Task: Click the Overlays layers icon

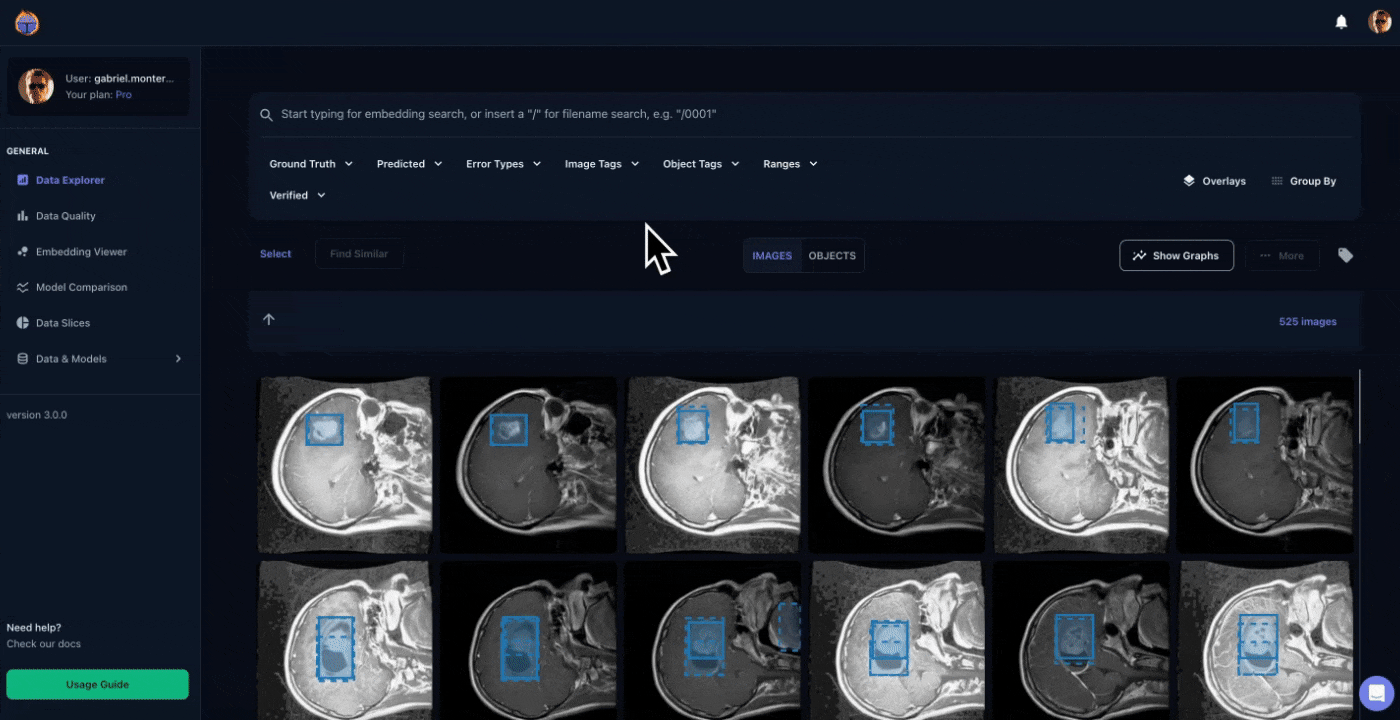Action: 1189,181
